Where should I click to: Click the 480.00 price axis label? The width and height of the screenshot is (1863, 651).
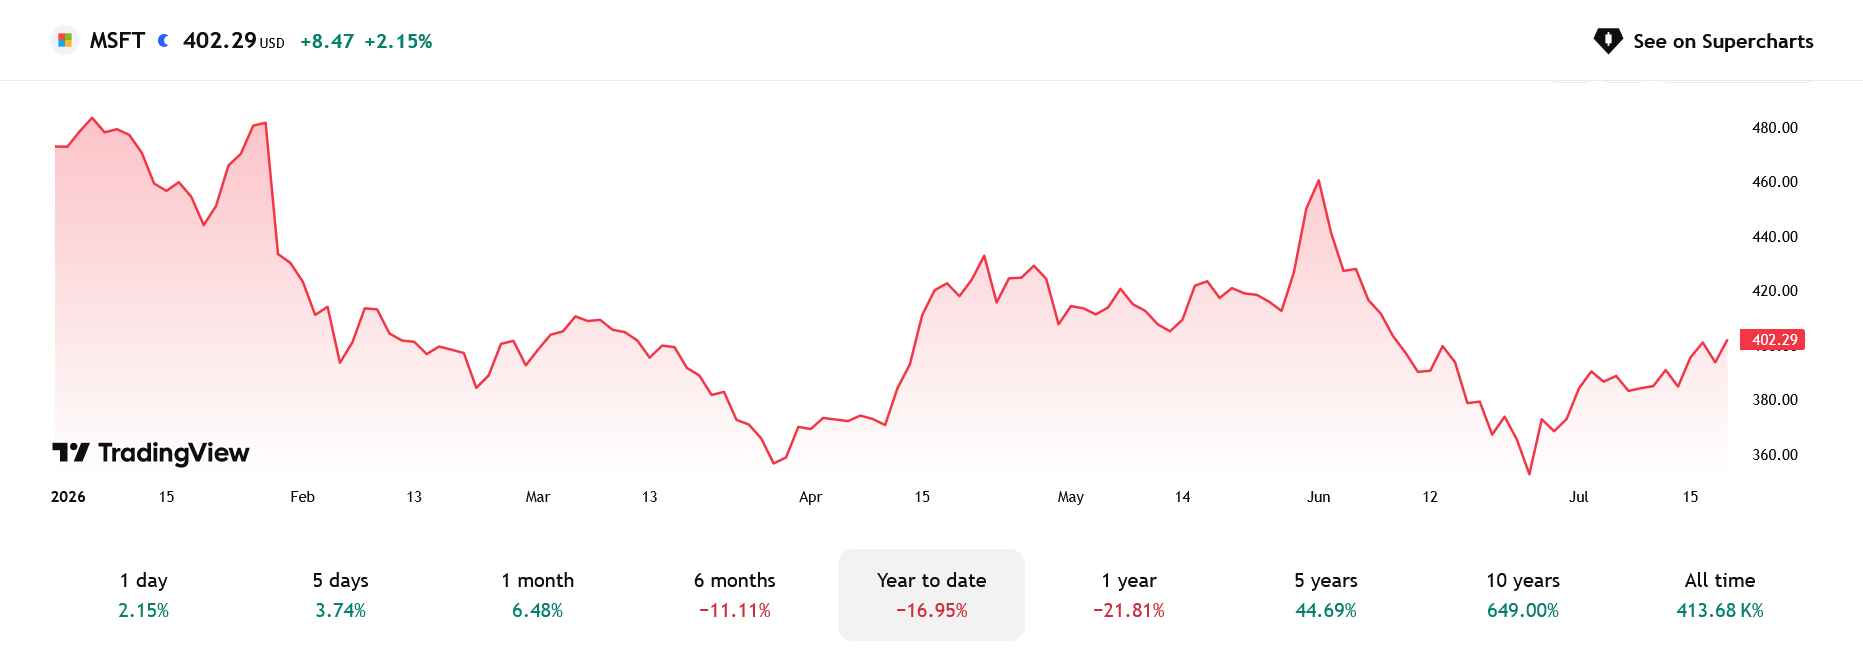[1775, 128]
